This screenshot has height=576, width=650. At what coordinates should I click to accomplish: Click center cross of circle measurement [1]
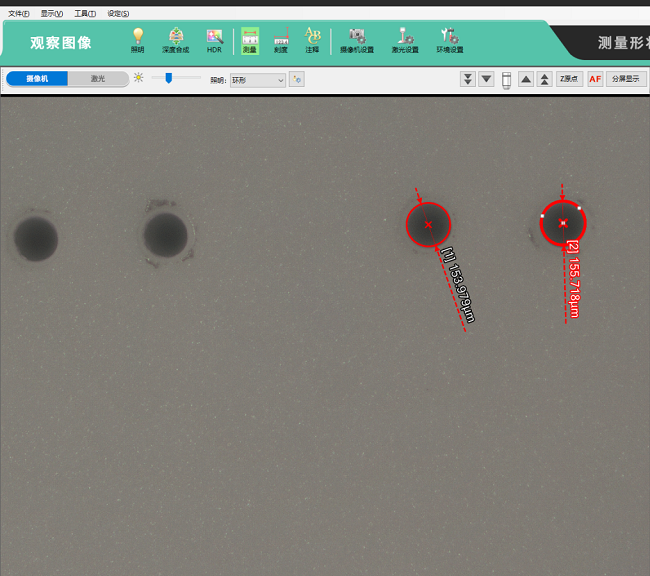(428, 225)
